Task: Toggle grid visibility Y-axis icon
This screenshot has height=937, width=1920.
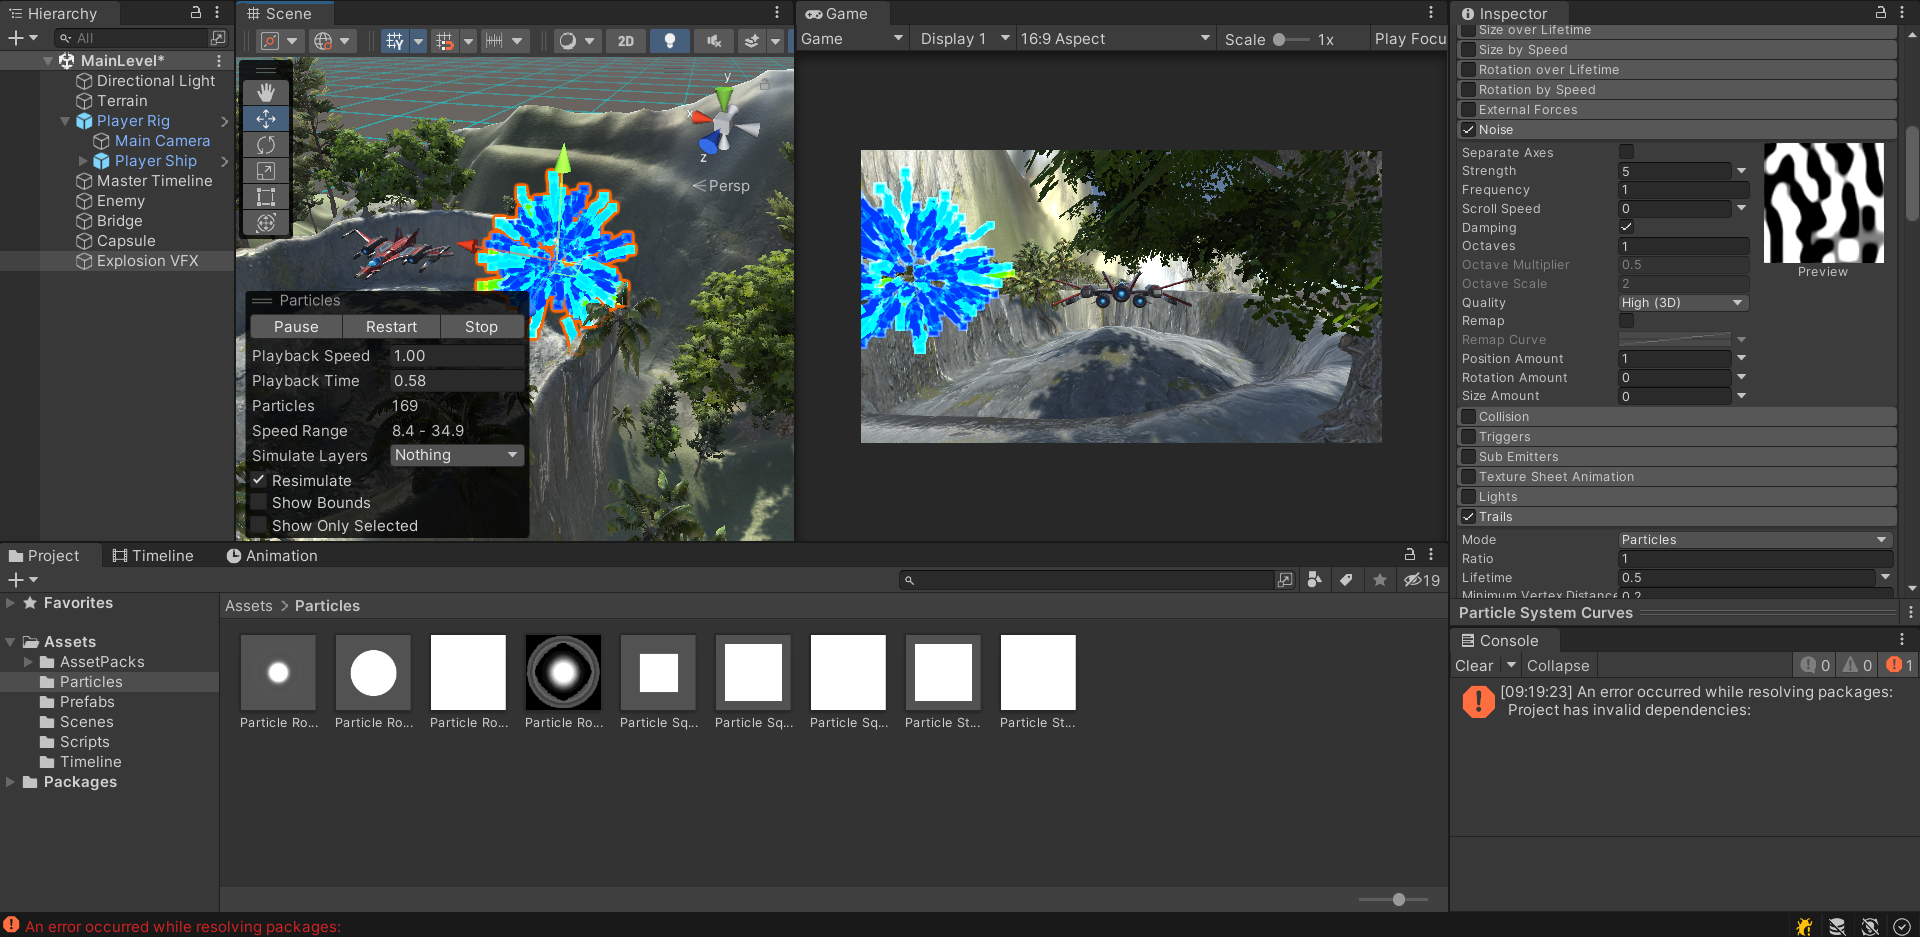Action: pyautogui.click(x=395, y=41)
